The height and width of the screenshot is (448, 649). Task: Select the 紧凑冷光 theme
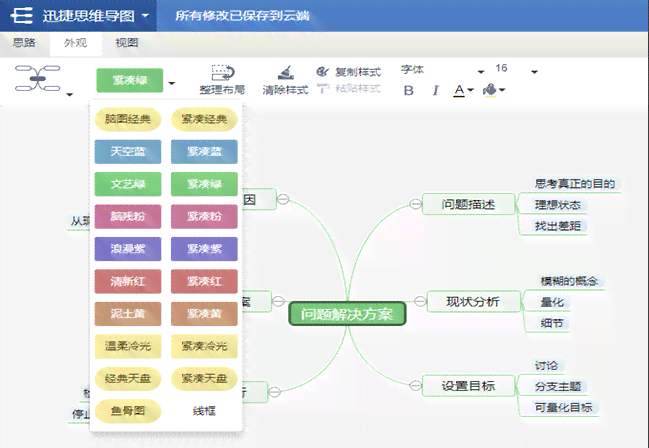point(204,346)
